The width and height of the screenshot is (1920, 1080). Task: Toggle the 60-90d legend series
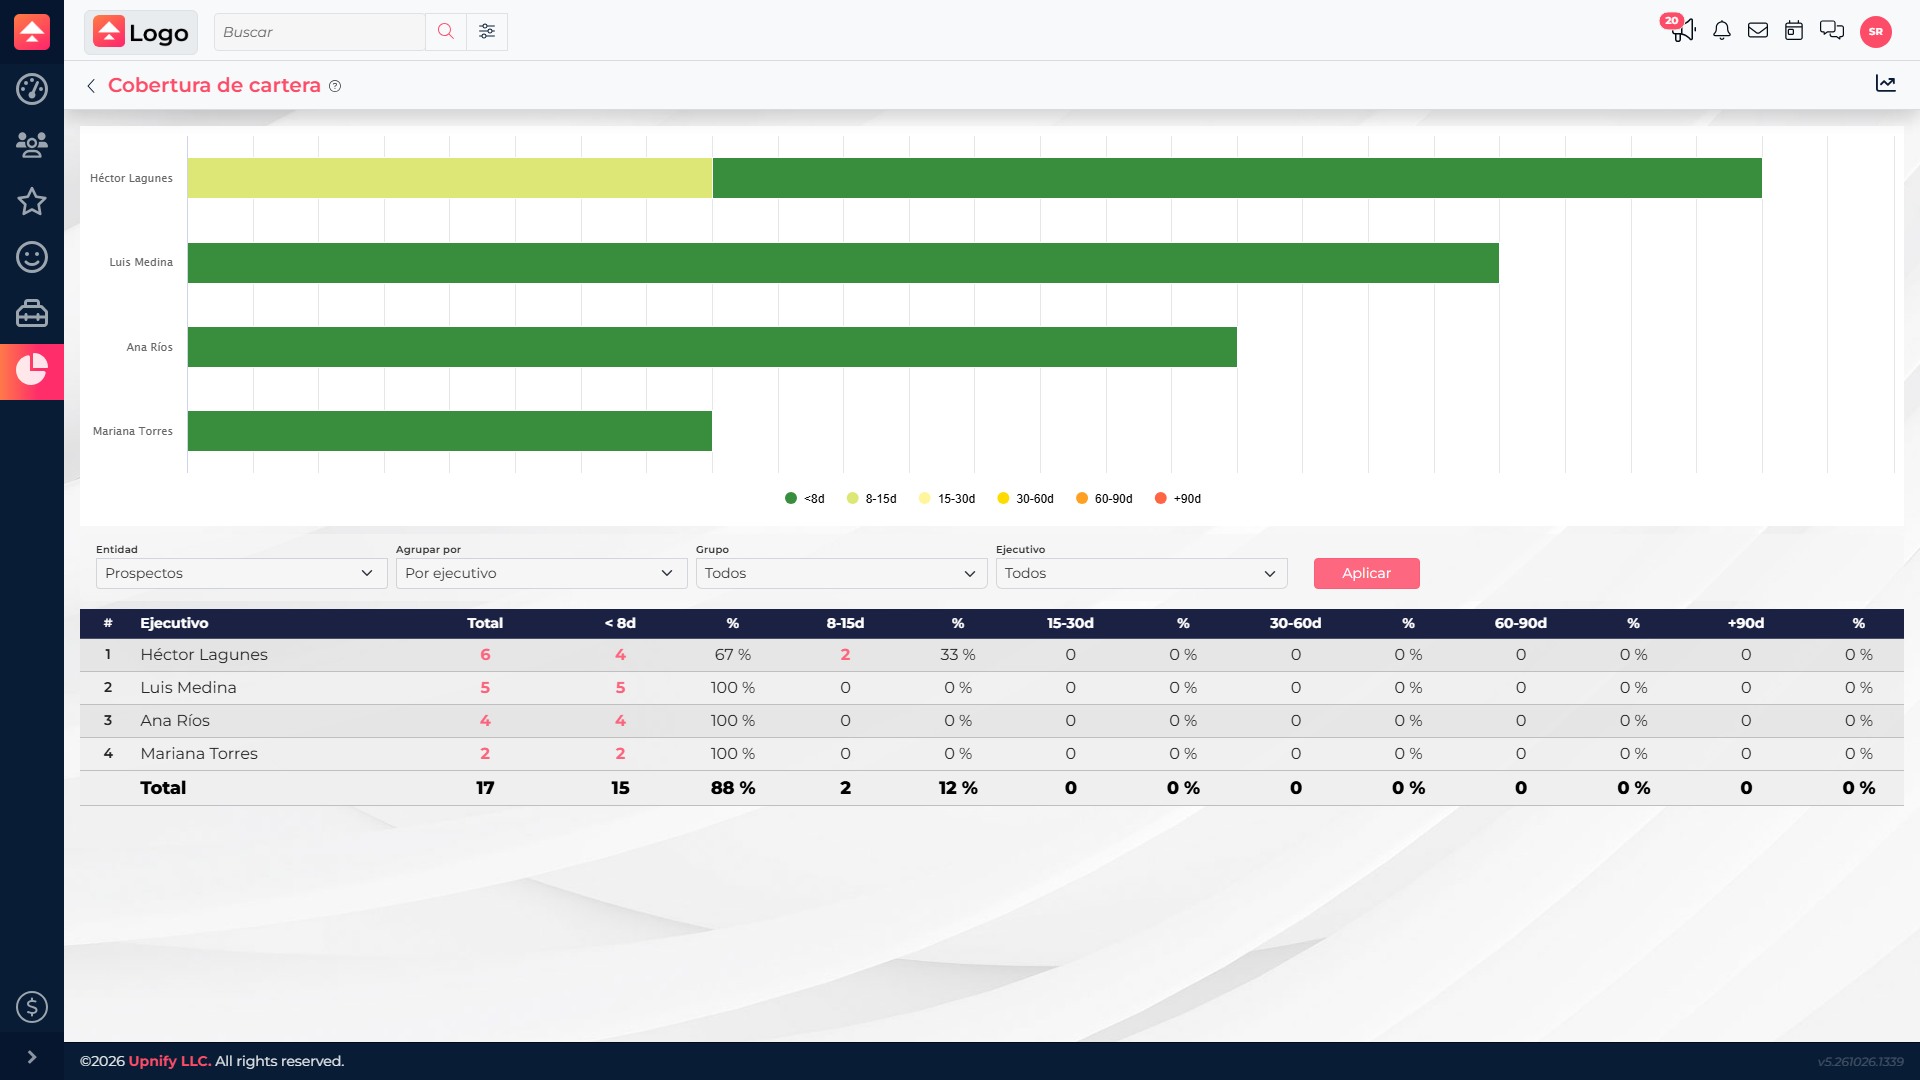1104,498
